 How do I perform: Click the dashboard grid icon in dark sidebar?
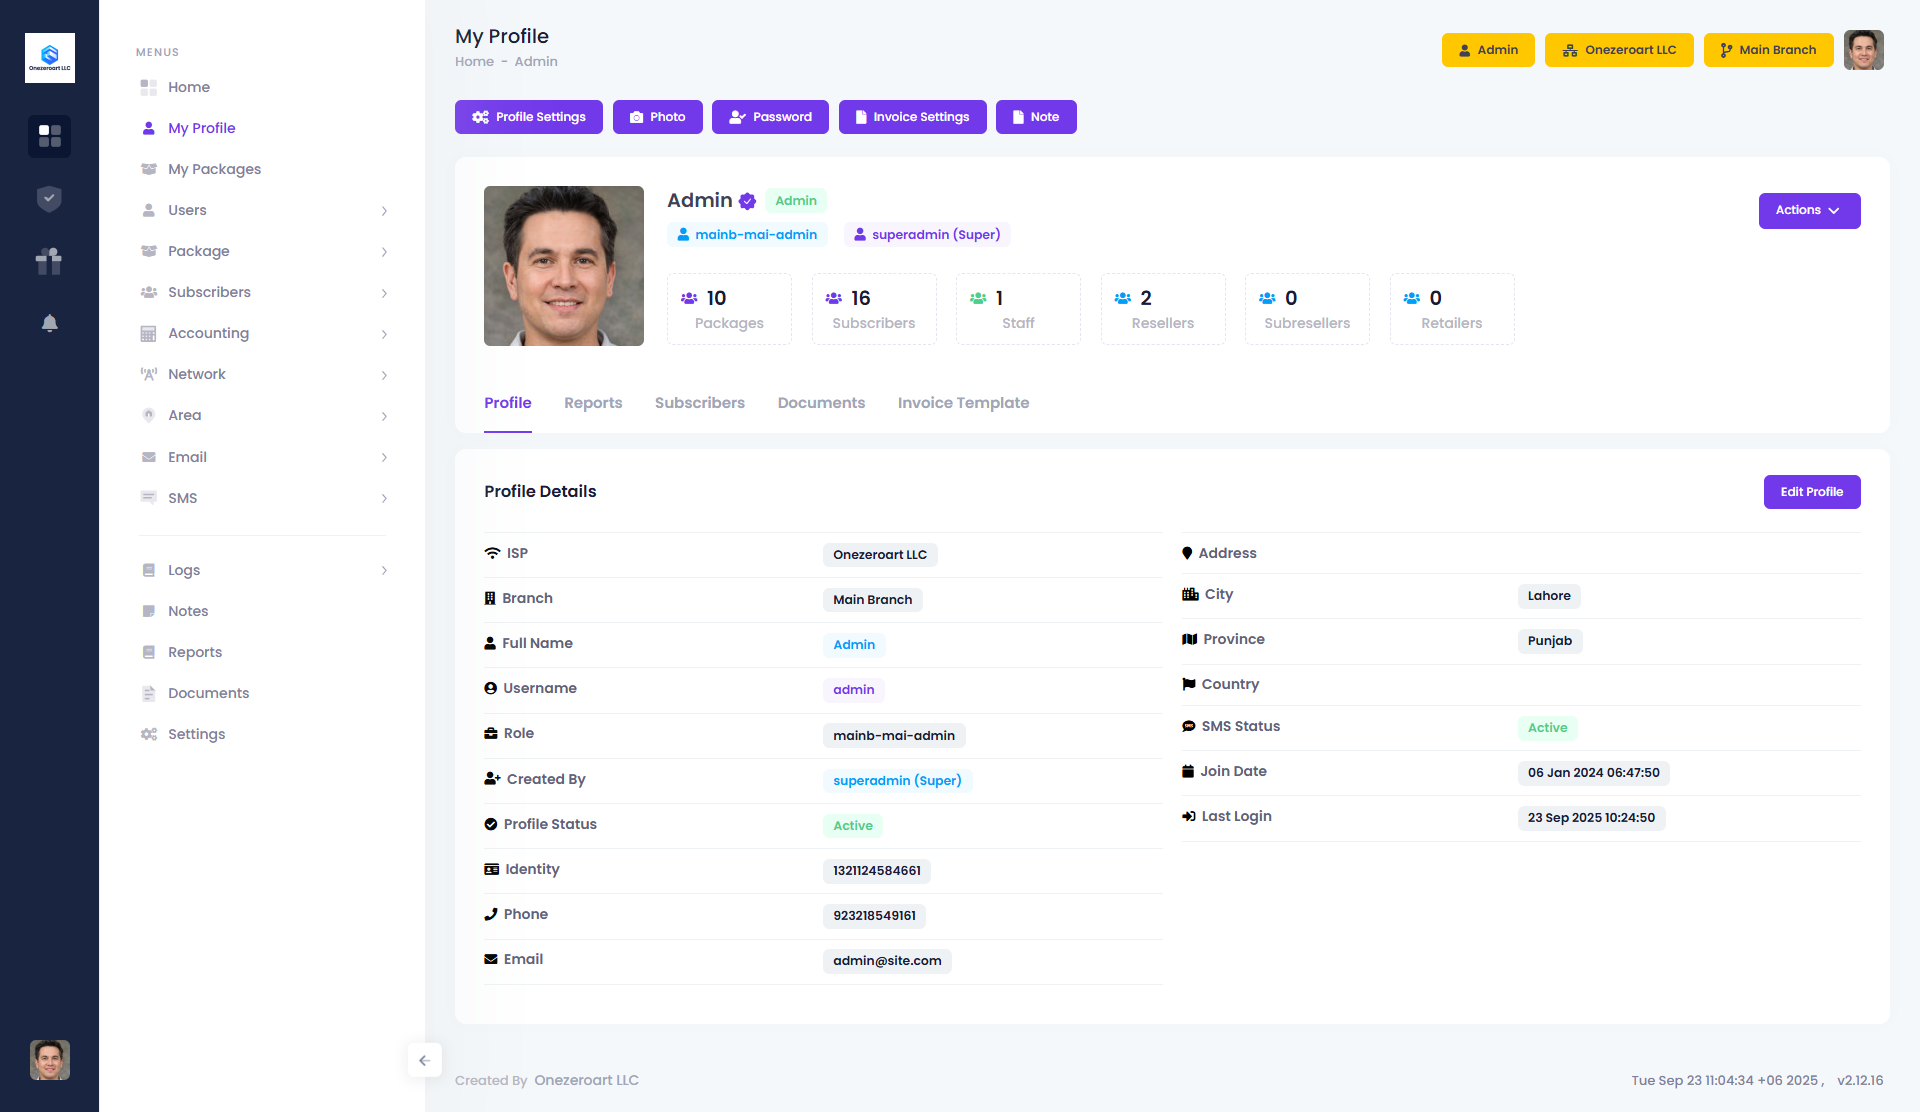tap(49, 136)
